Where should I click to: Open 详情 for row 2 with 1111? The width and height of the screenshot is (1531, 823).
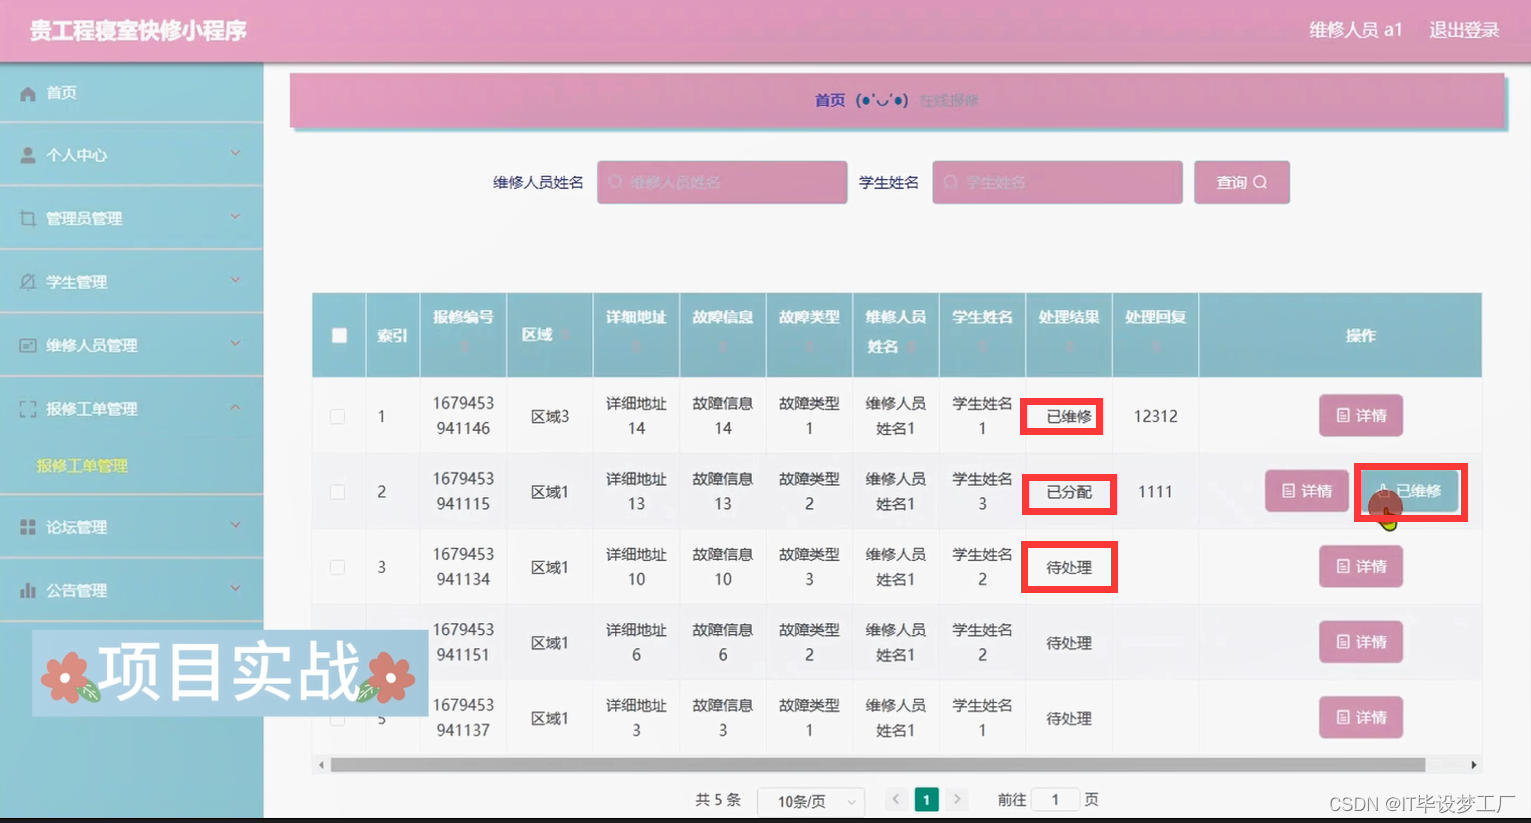[1307, 491]
